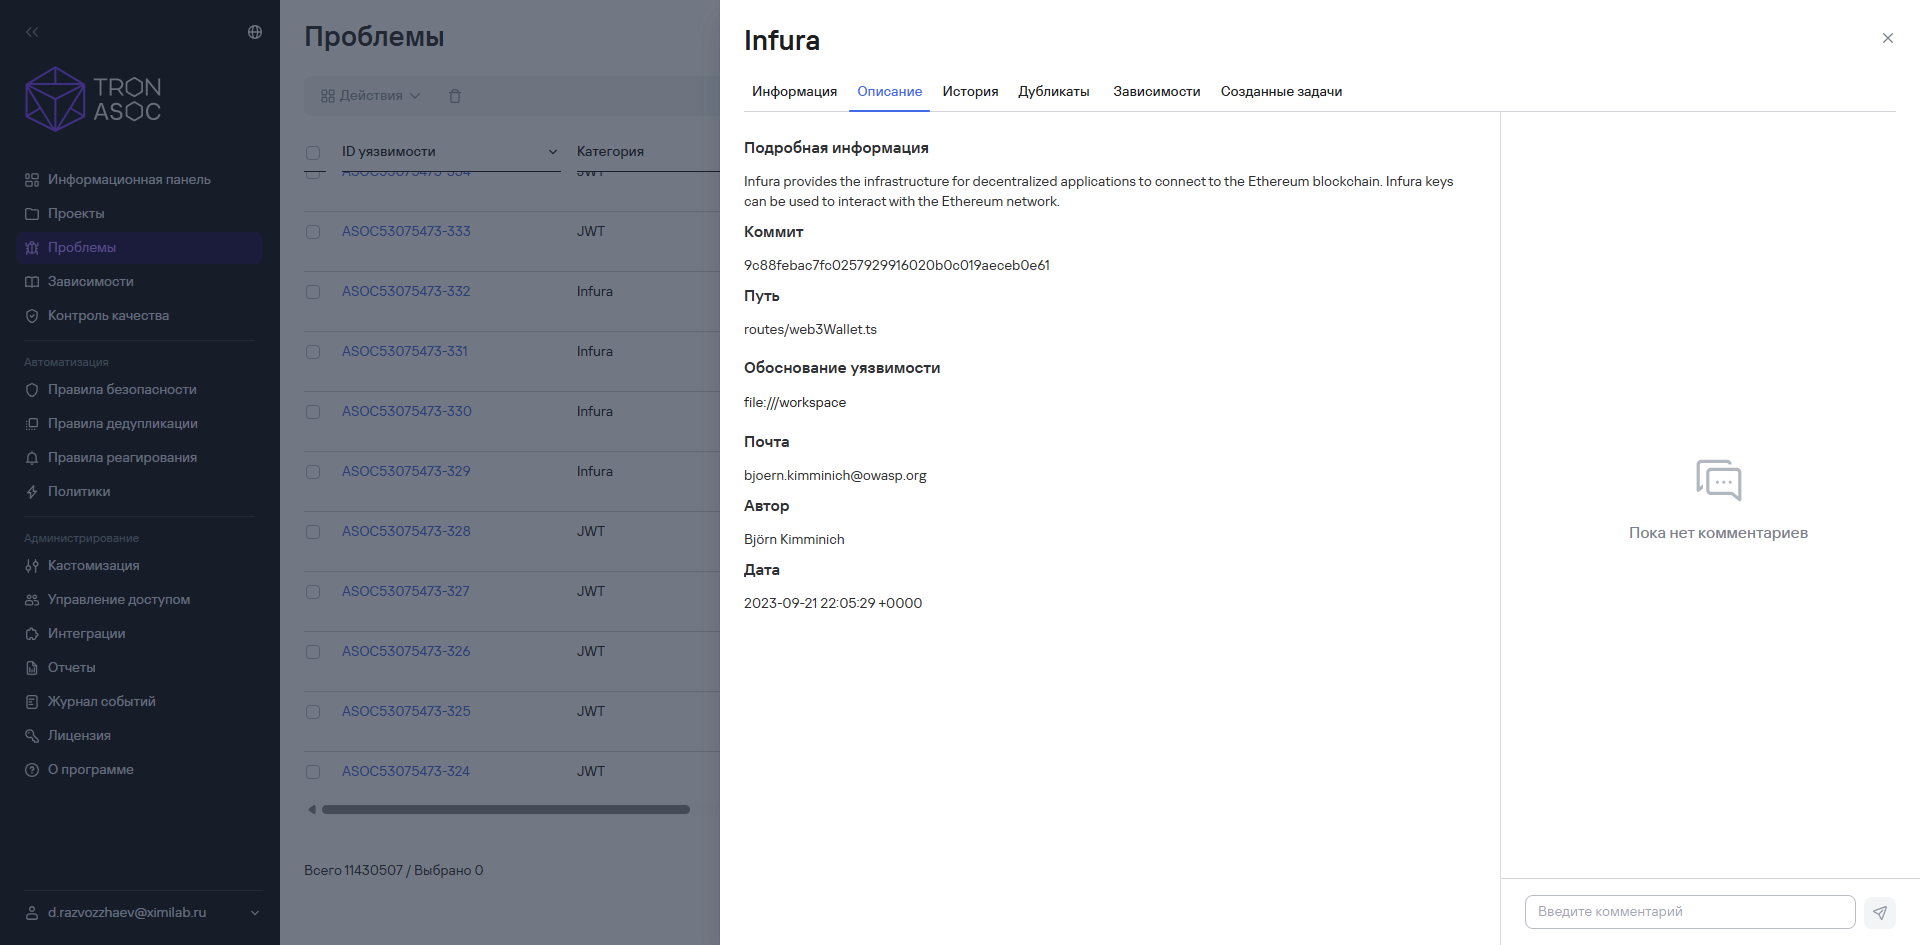Click the Журнал событий list icon
Screen dimensions: 1920x945
tap(32, 702)
